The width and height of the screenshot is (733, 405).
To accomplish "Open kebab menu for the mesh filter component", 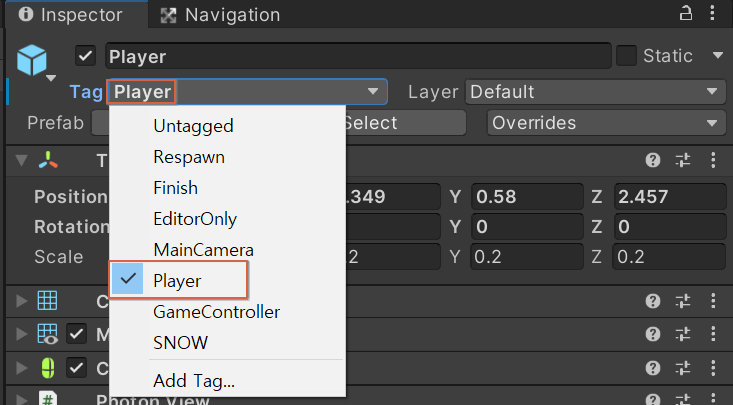I will click(713, 301).
